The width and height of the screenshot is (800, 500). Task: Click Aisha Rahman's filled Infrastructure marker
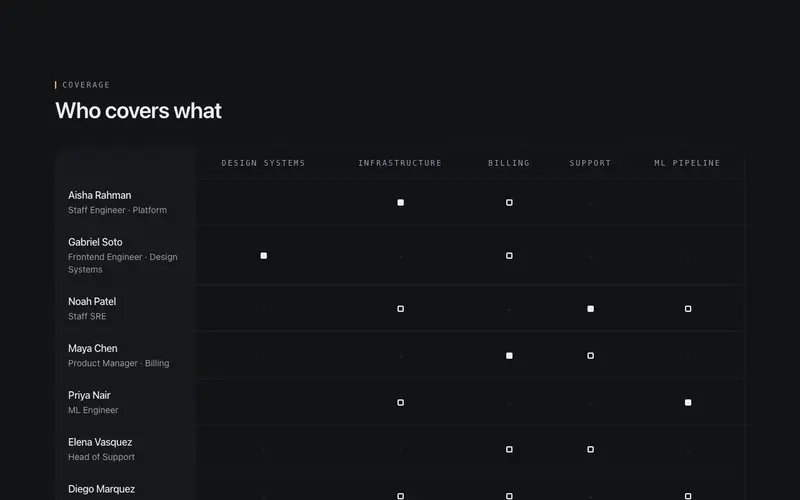(401, 203)
